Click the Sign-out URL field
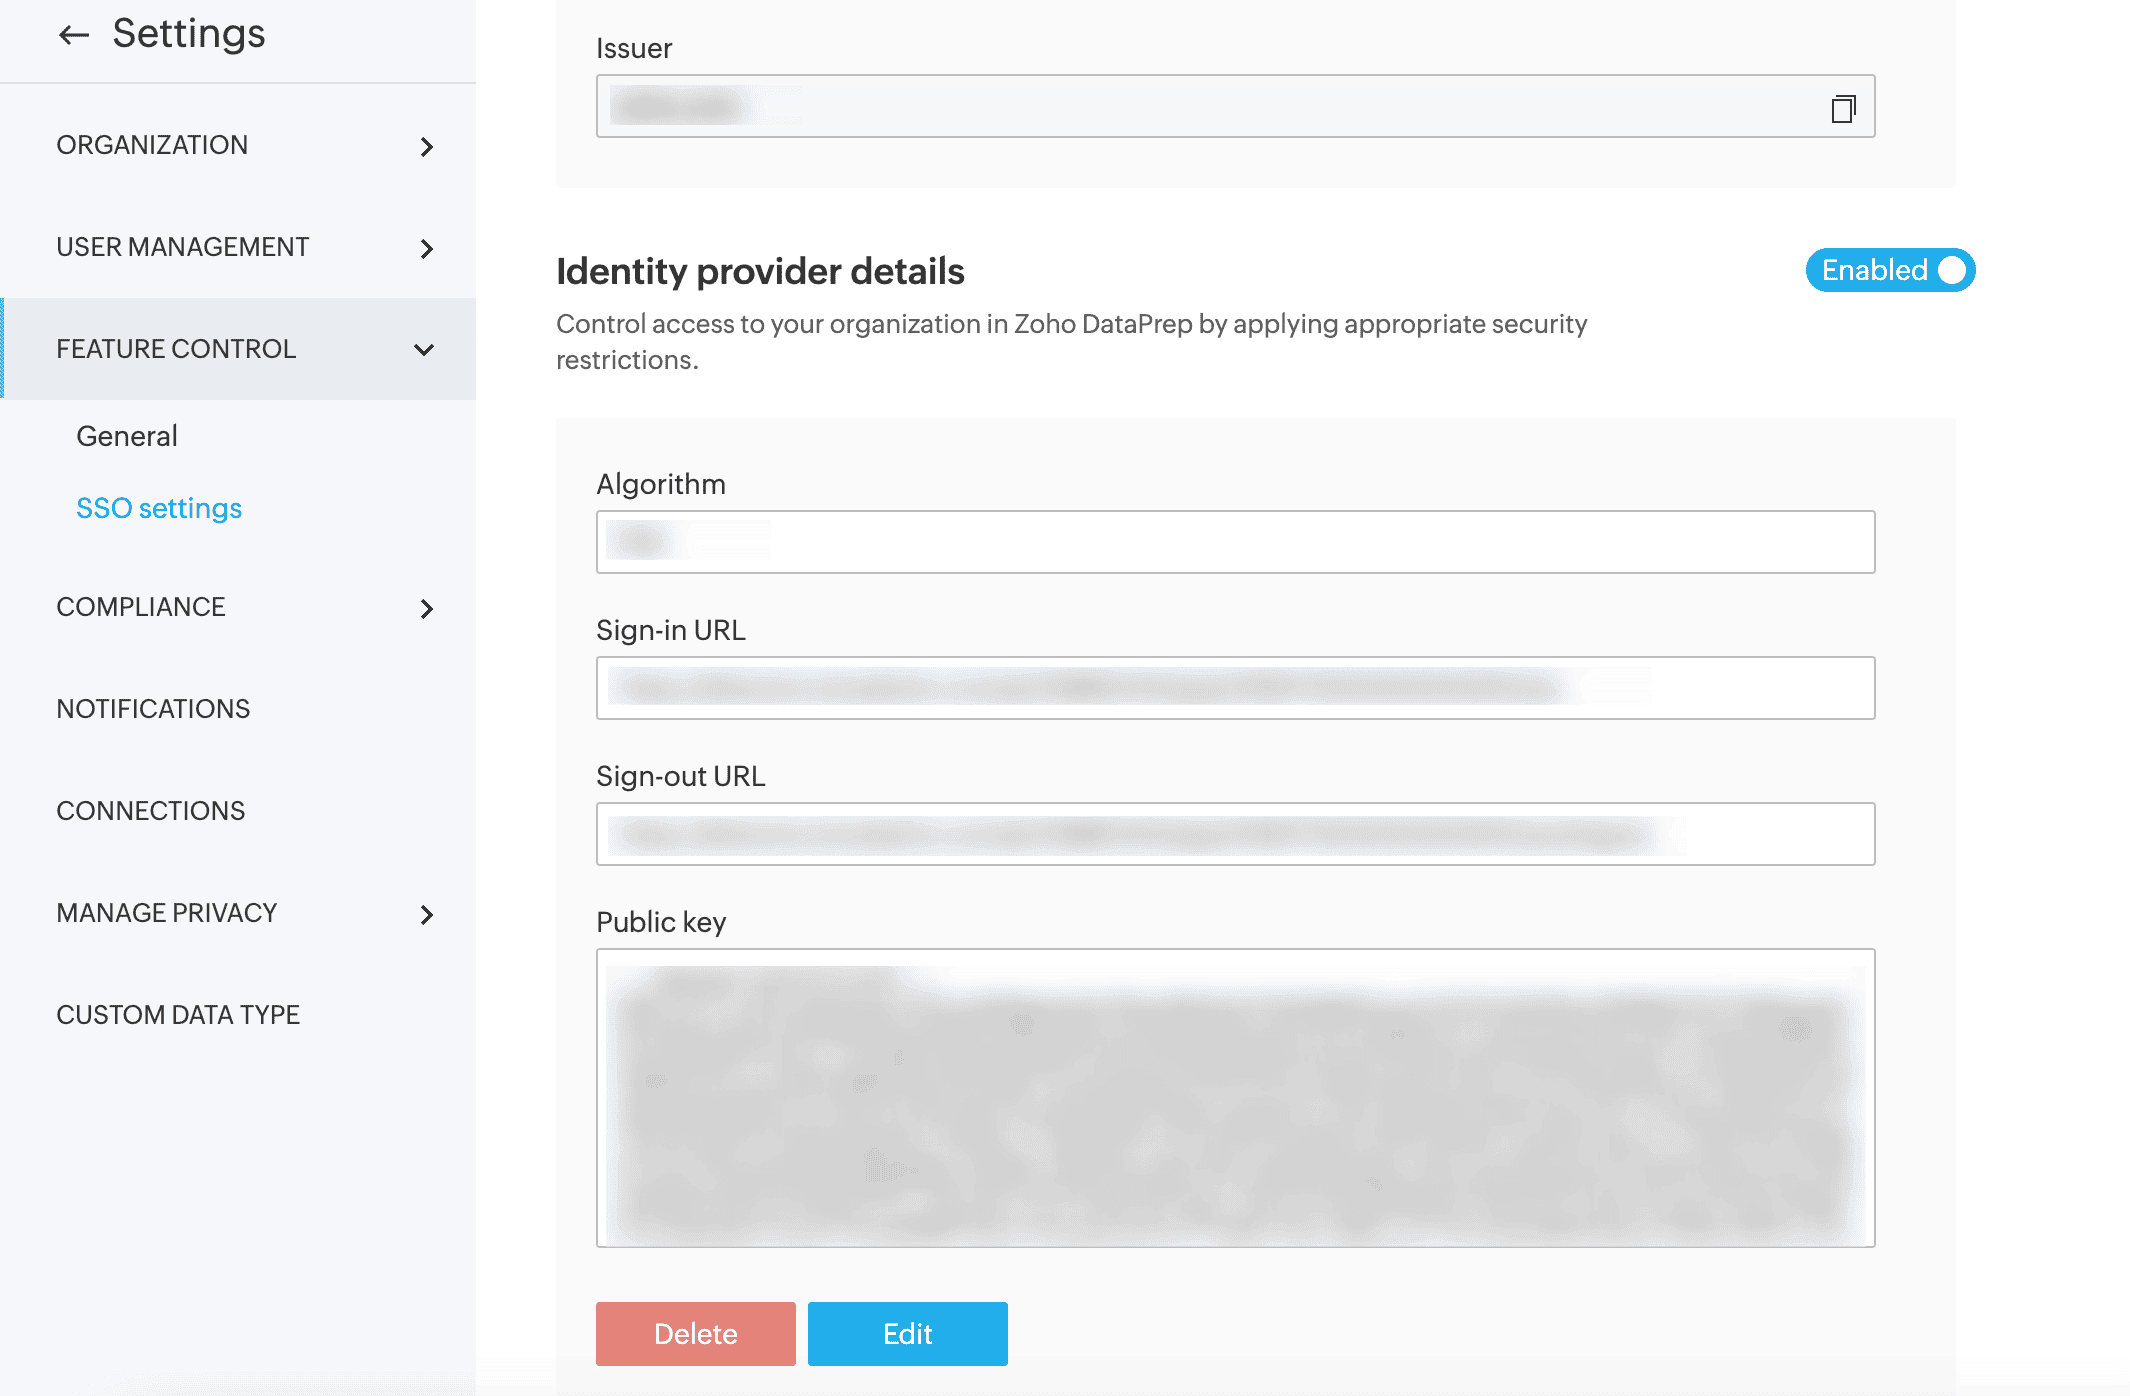The image size is (2130, 1396). point(1235,834)
